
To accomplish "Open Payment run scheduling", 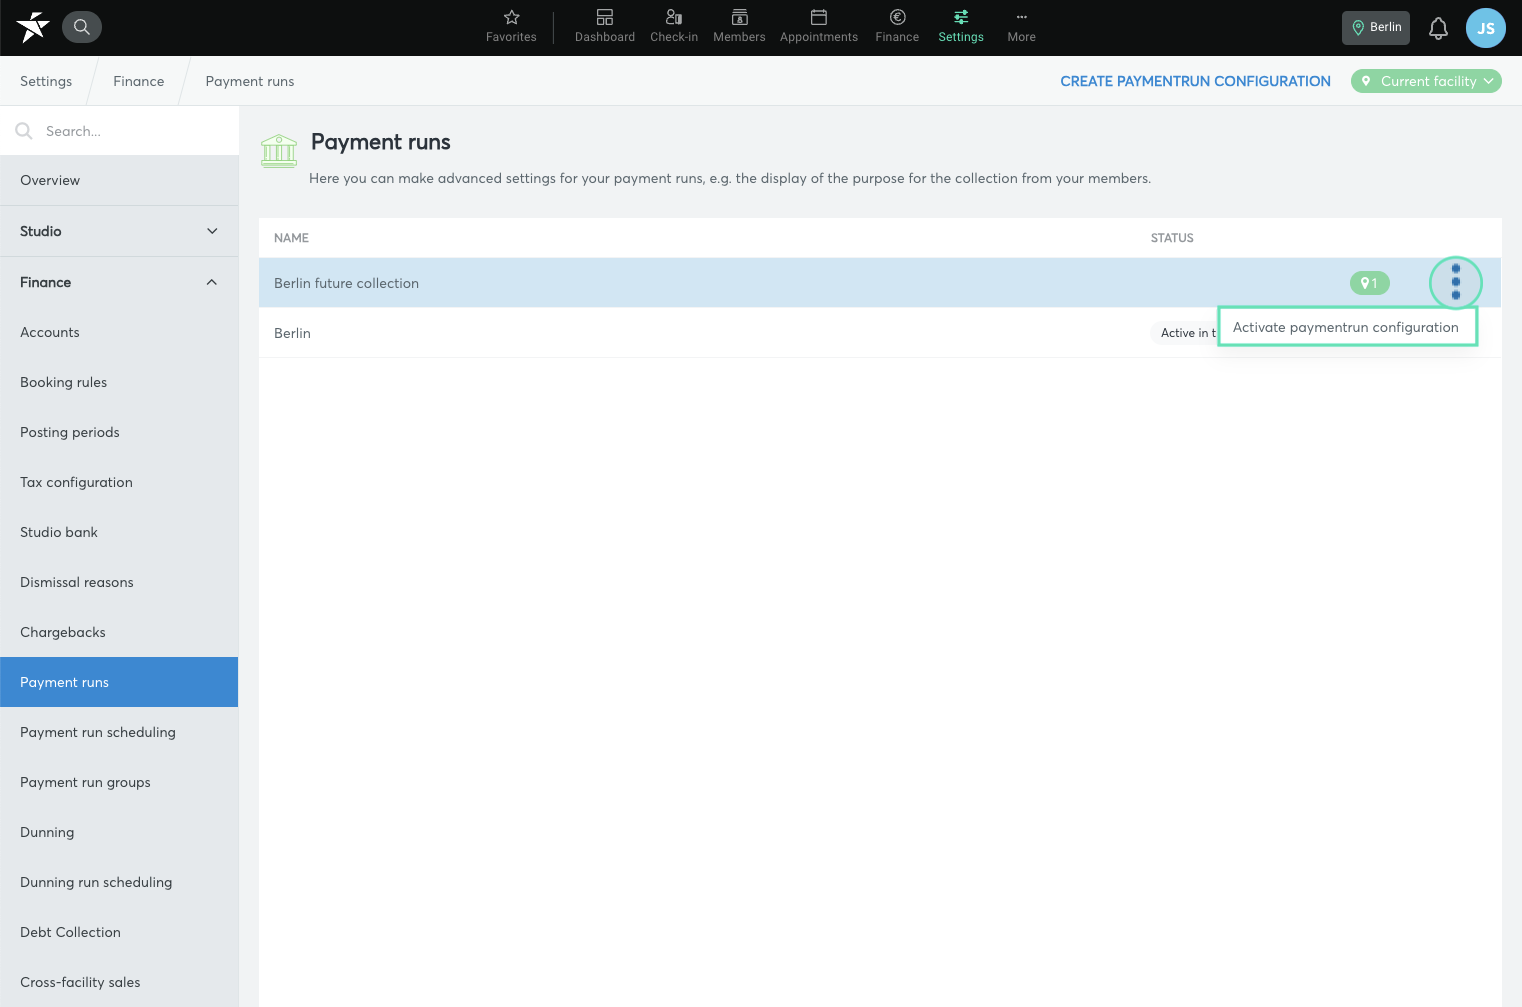I will tap(119, 732).
